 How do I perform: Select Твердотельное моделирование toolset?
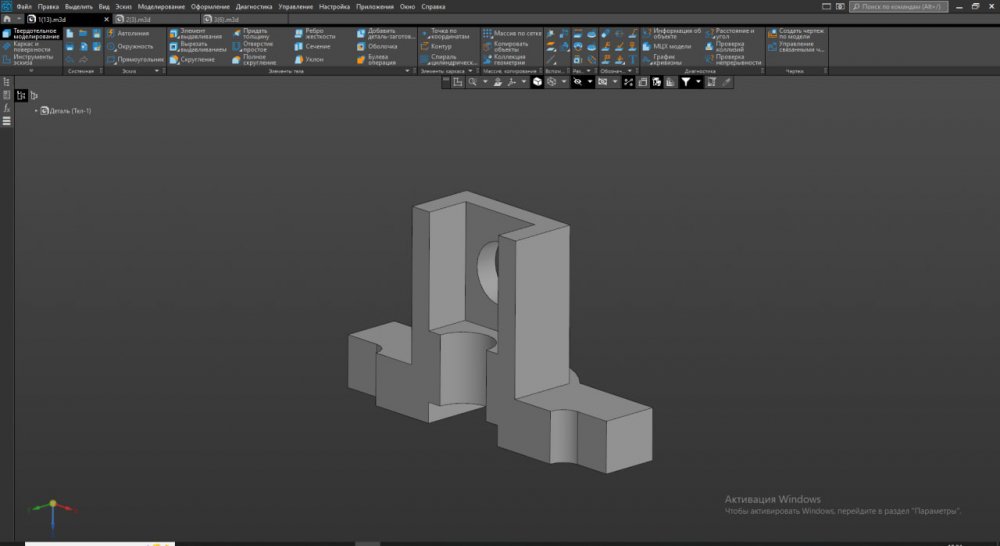[x=36, y=33]
